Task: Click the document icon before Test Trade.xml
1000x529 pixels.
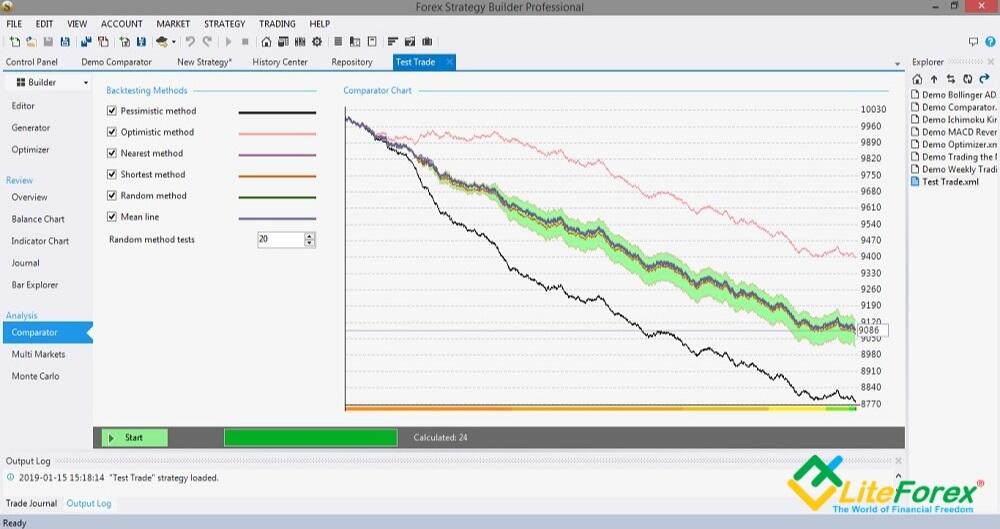Action: [x=915, y=182]
